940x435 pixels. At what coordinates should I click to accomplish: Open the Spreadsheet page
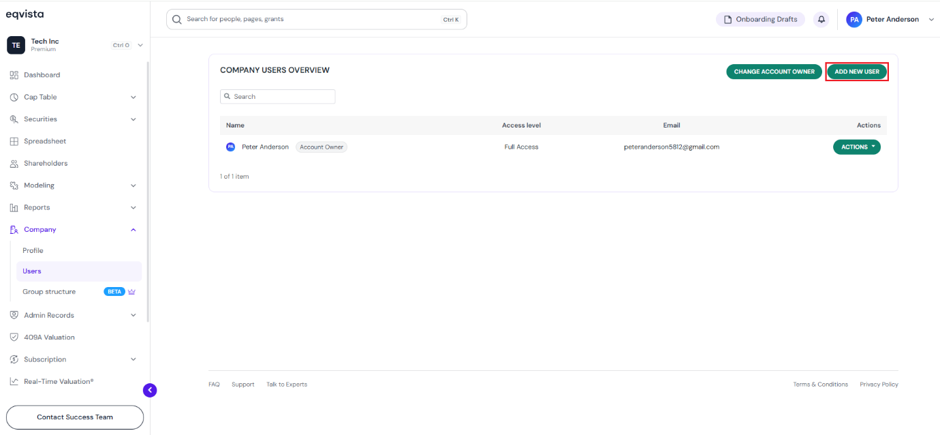click(45, 141)
